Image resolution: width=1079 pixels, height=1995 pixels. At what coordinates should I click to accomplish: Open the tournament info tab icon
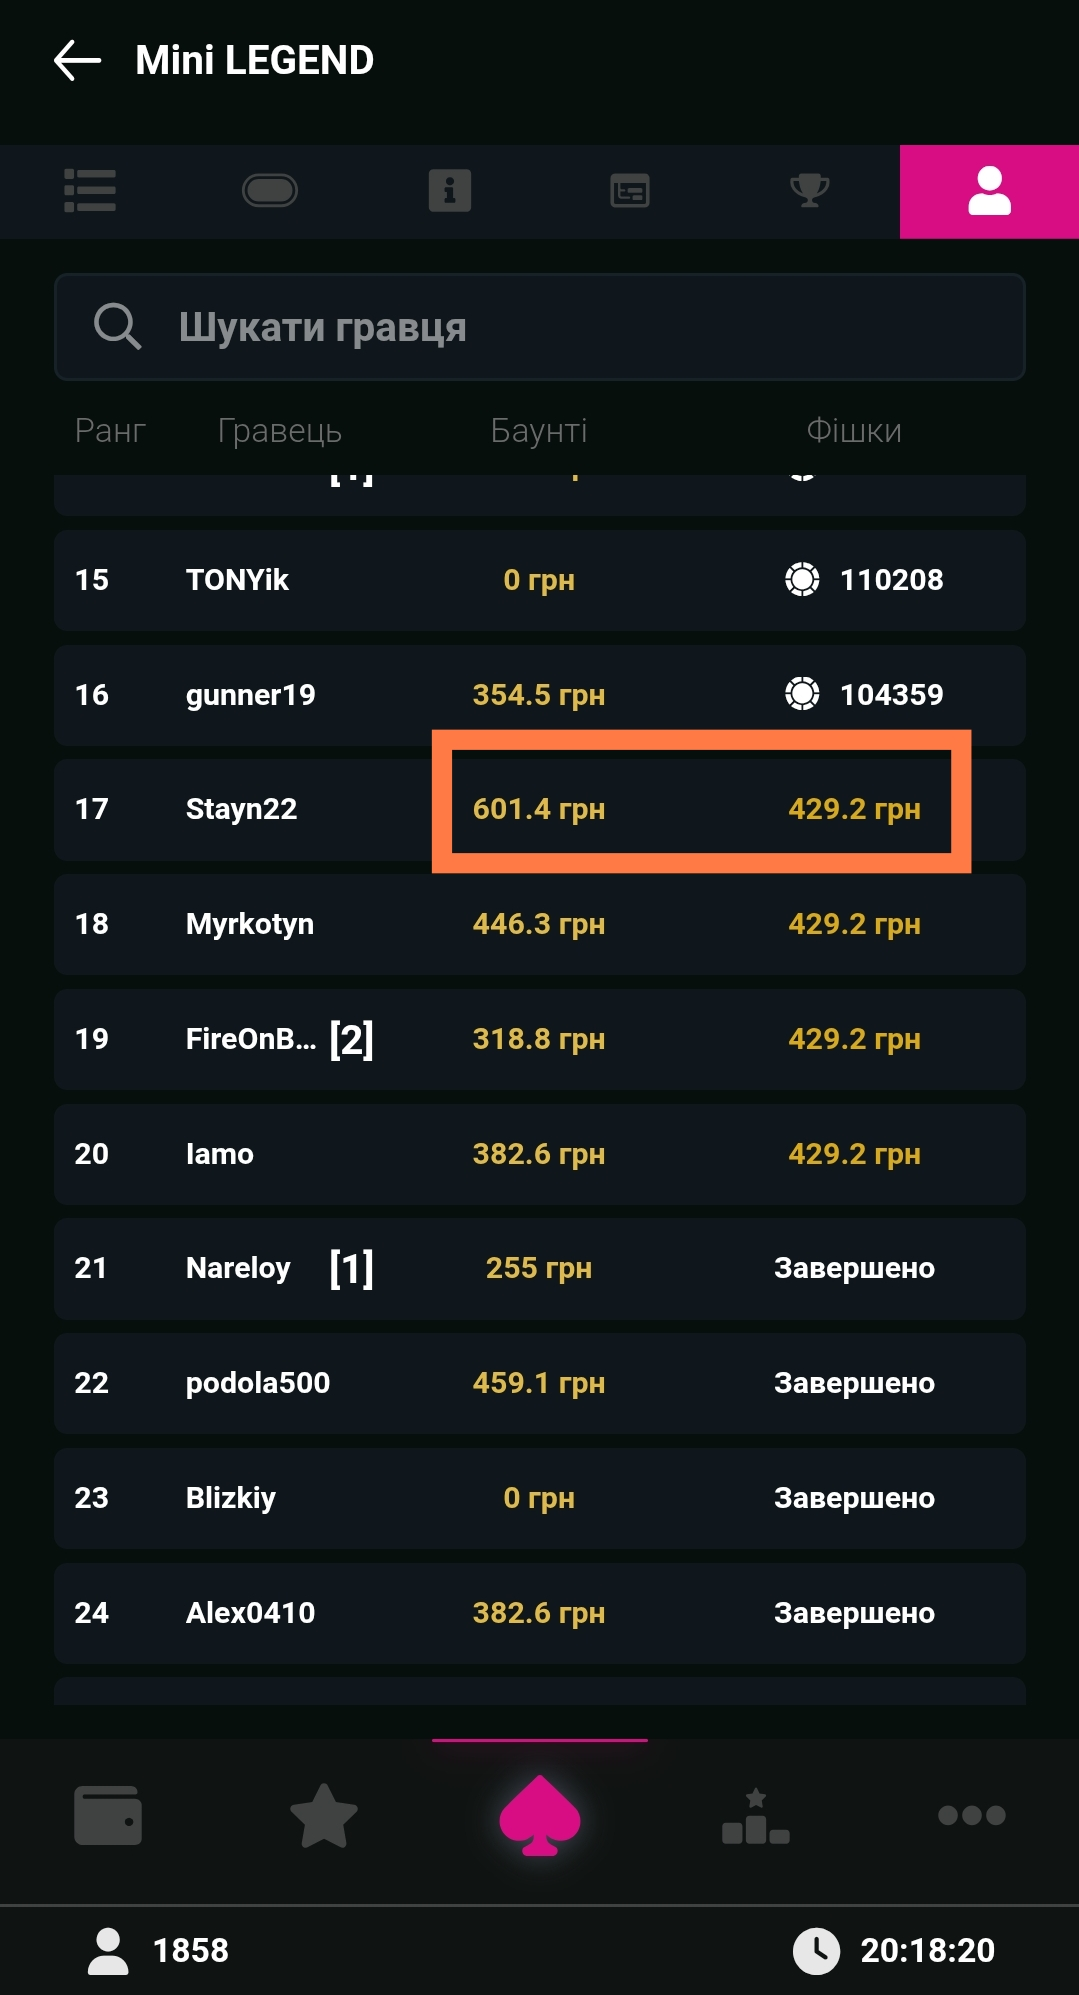tap(450, 191)
